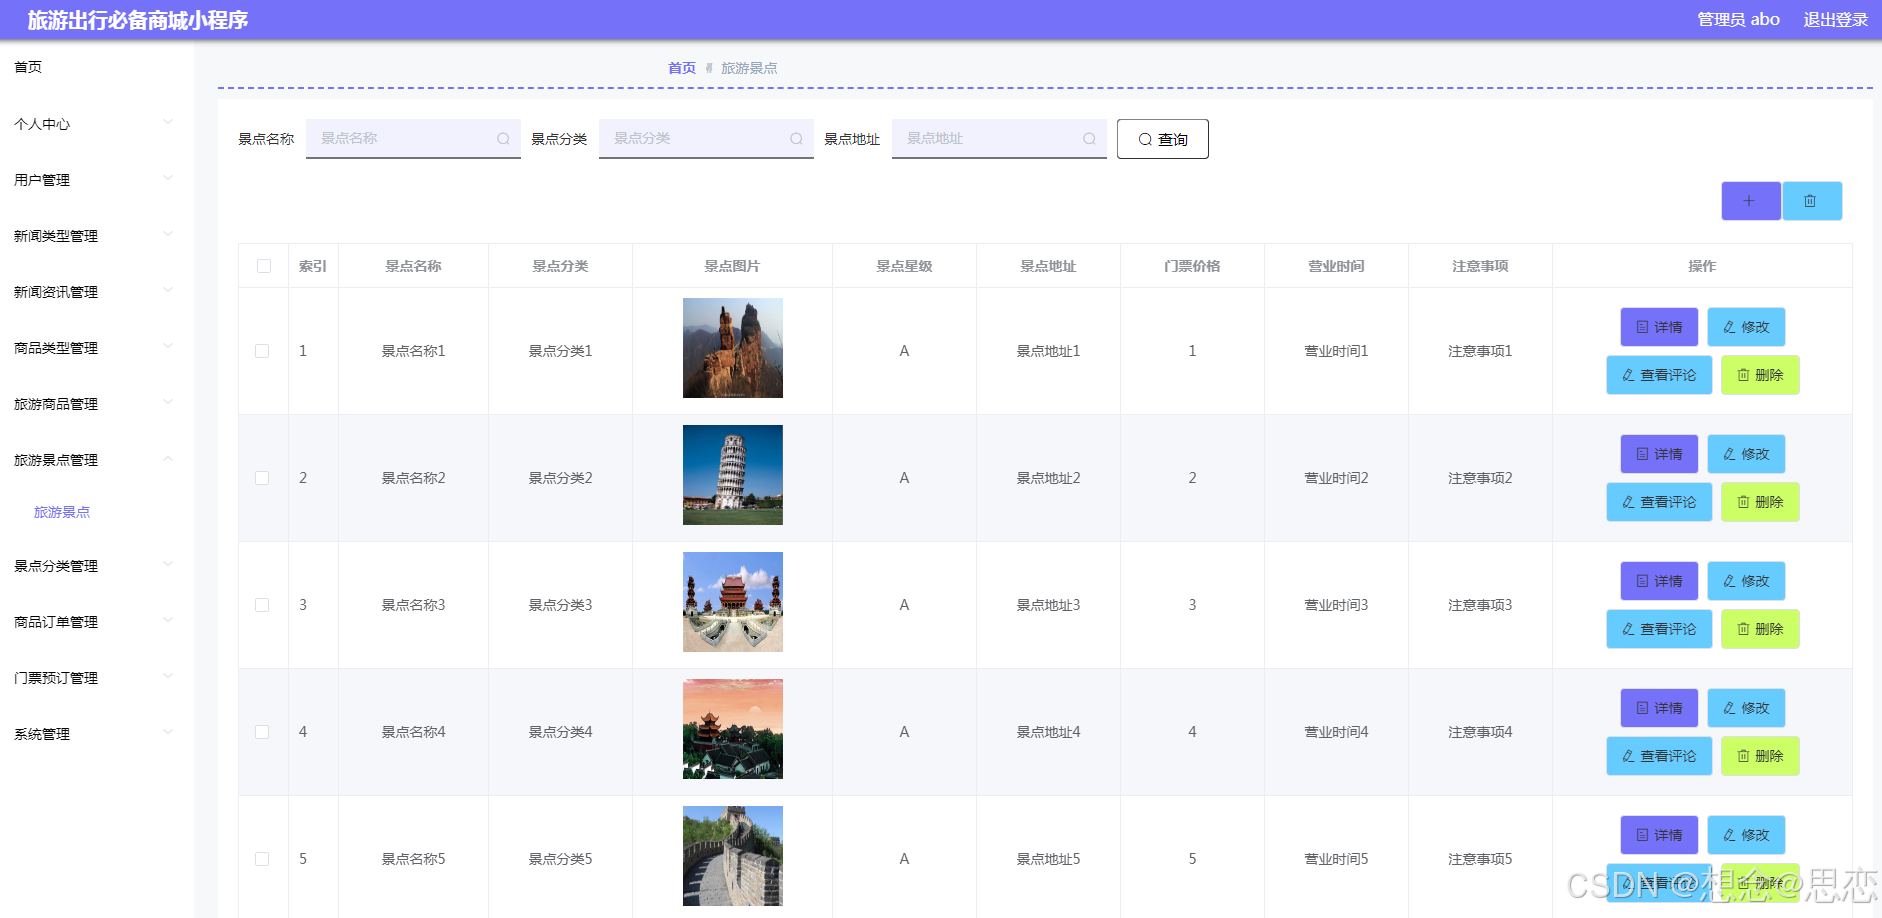The height and width of the screenshot is (918, 1882).
Task: Open 详情 for 景点名称1
Action: (1659, 327)
